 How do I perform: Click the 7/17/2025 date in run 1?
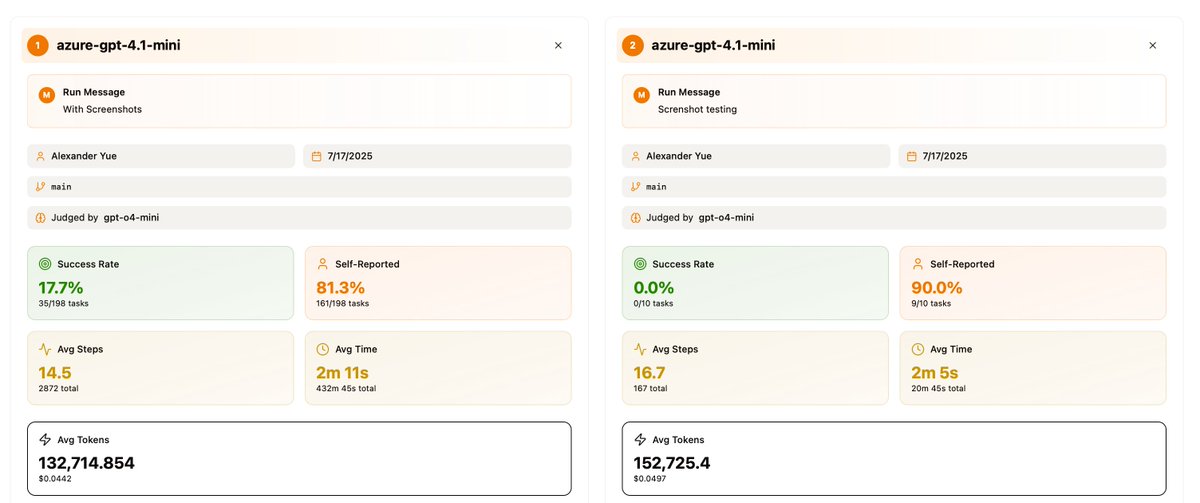(x=350, y=156)
